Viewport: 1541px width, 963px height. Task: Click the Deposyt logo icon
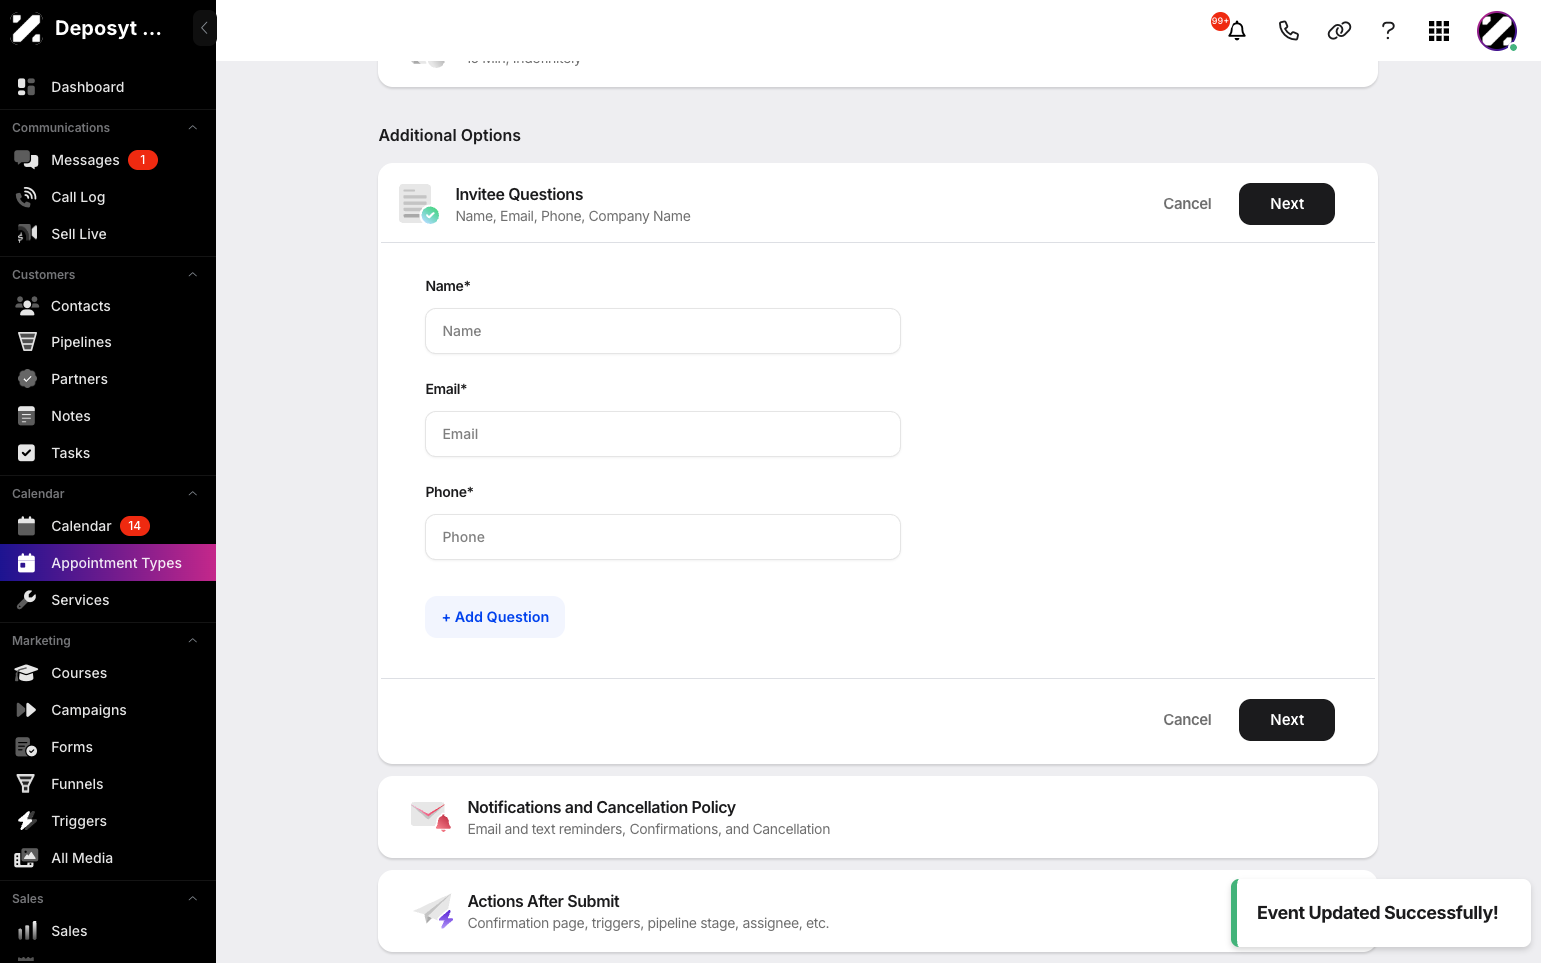[27, 28]
